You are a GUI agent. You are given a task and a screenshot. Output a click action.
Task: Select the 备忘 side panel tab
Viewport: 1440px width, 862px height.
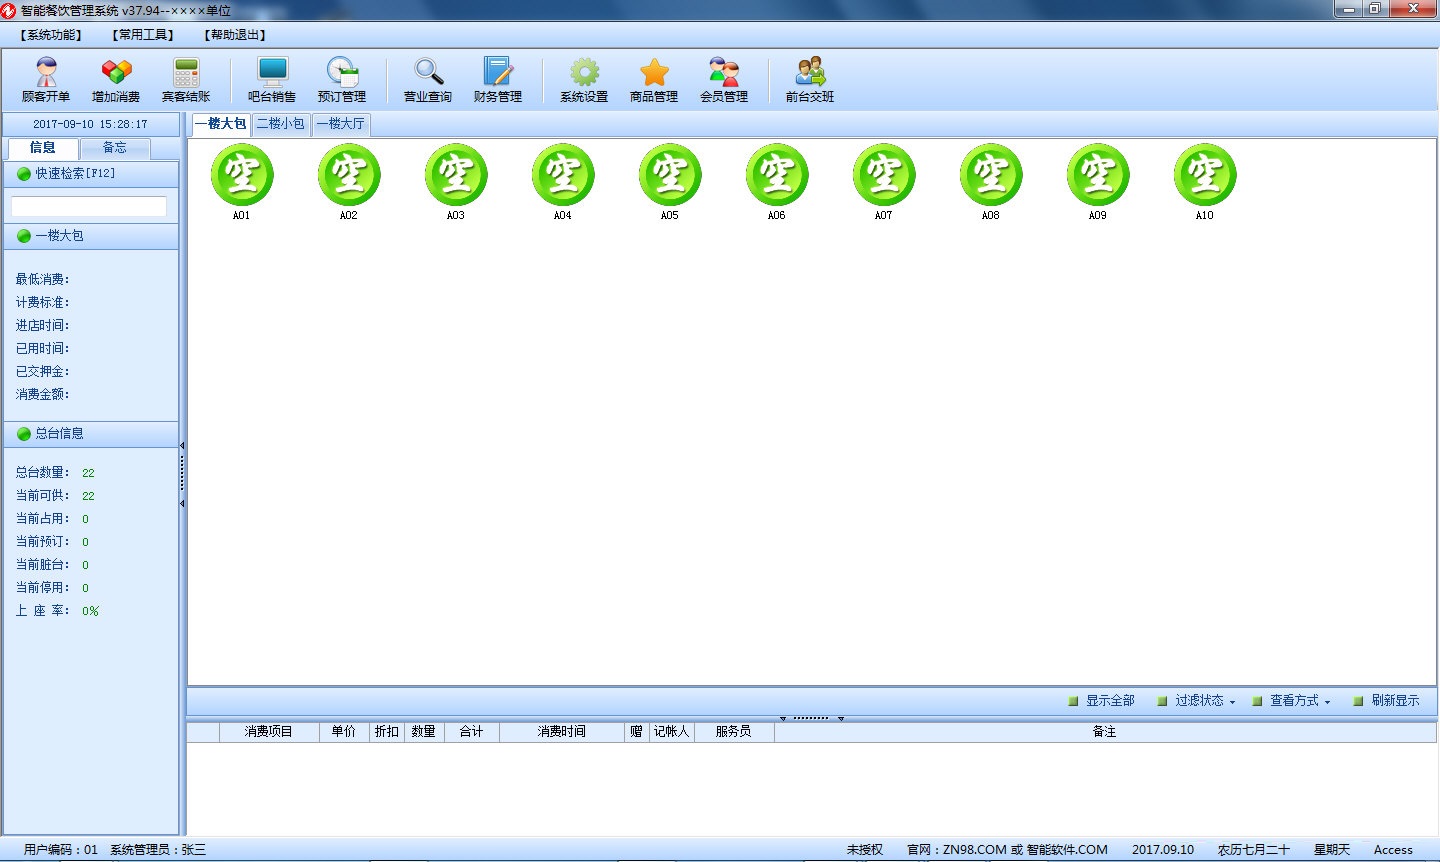[x=115, y=148]
